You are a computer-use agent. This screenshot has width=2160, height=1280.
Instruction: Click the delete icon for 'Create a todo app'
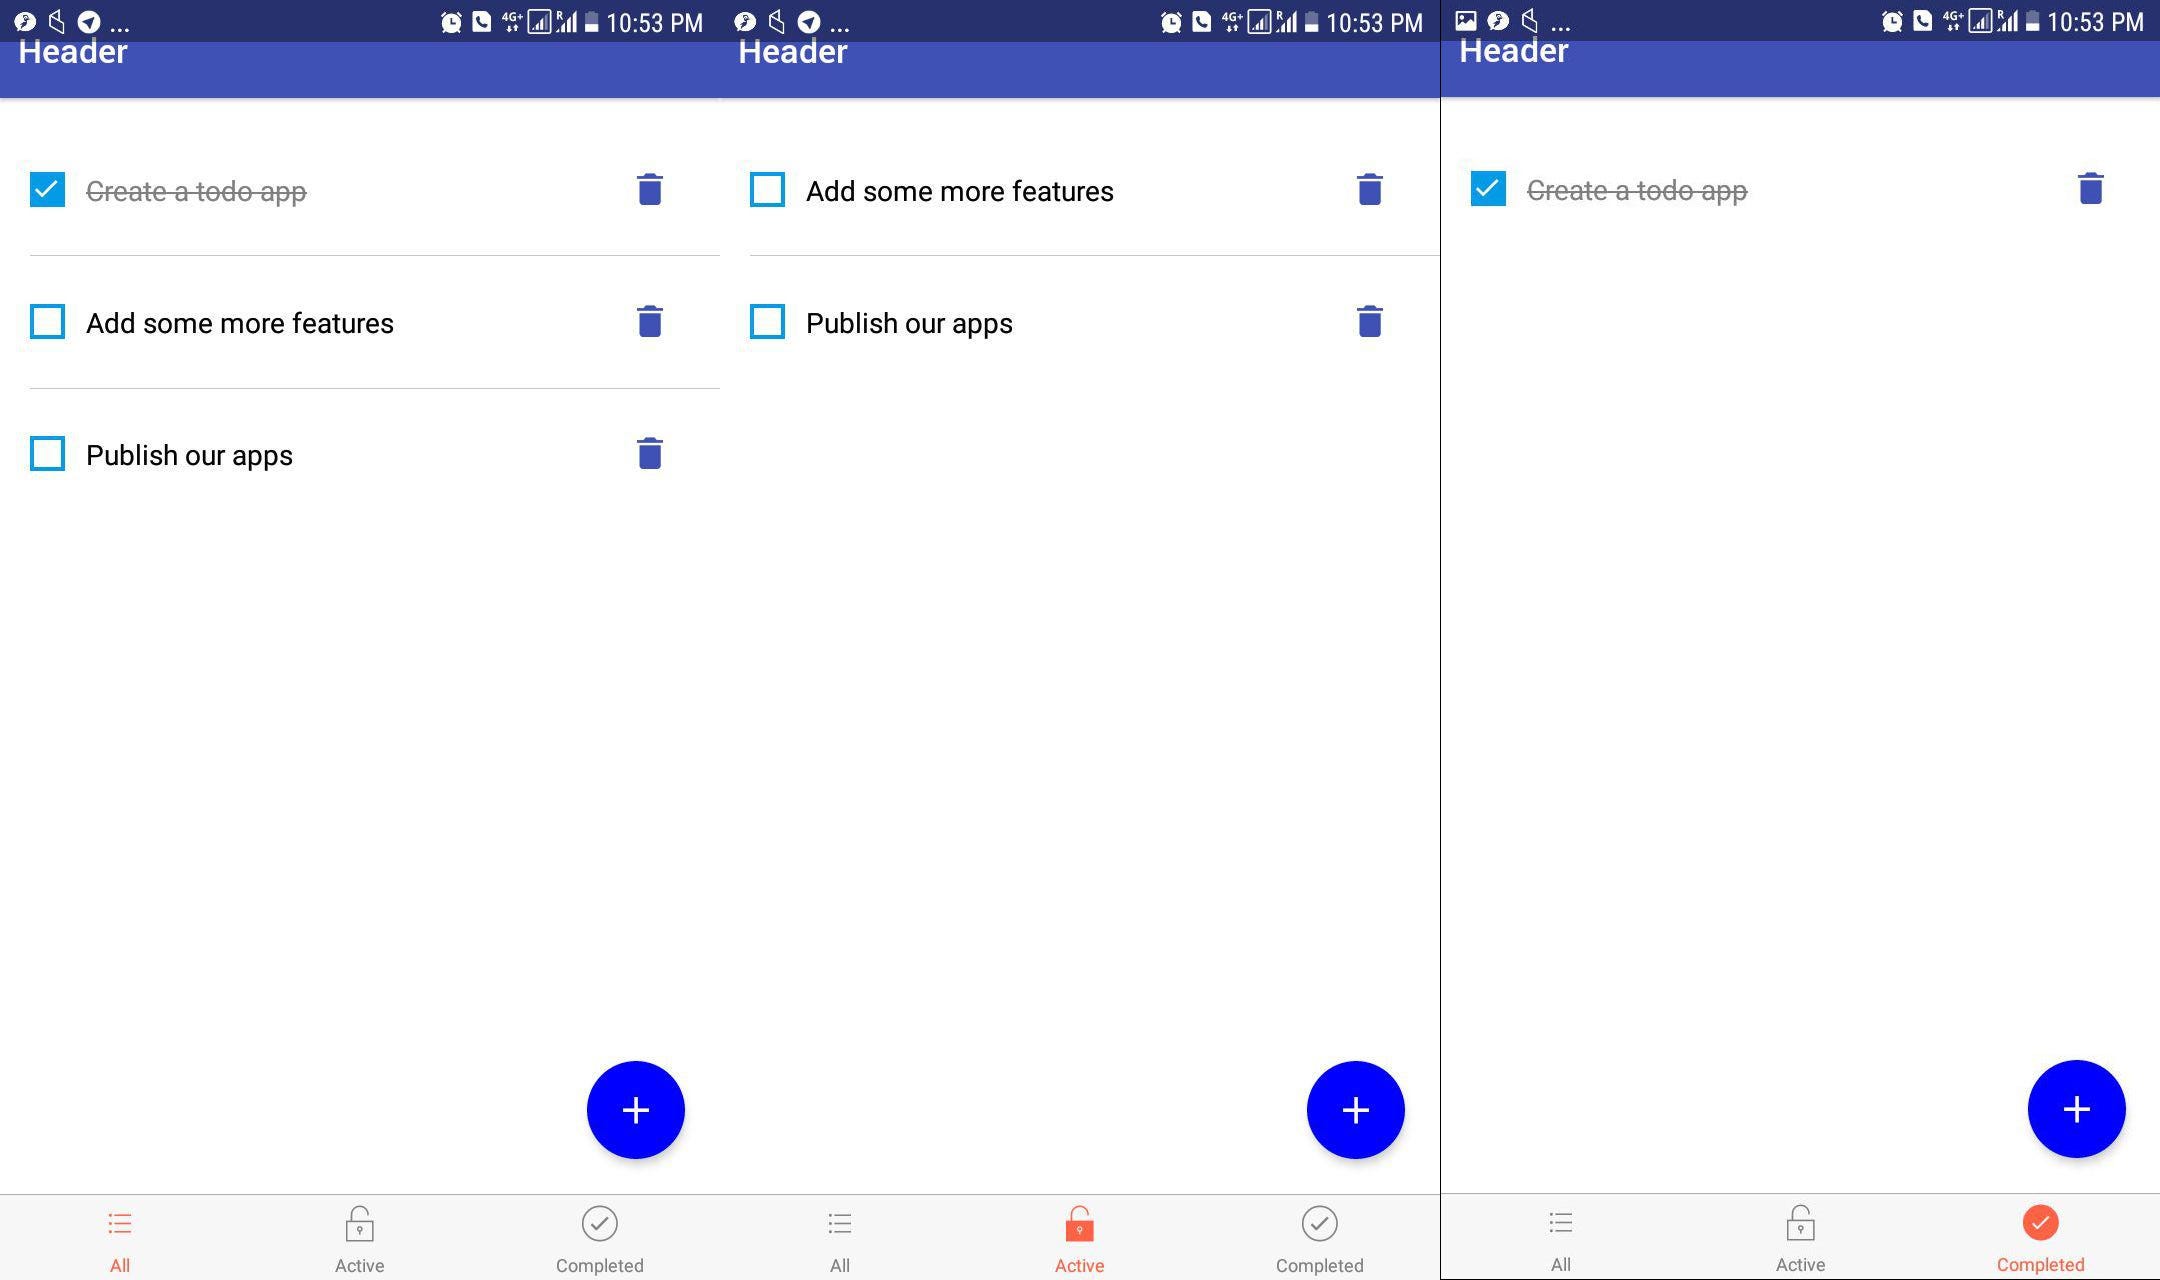649,189
